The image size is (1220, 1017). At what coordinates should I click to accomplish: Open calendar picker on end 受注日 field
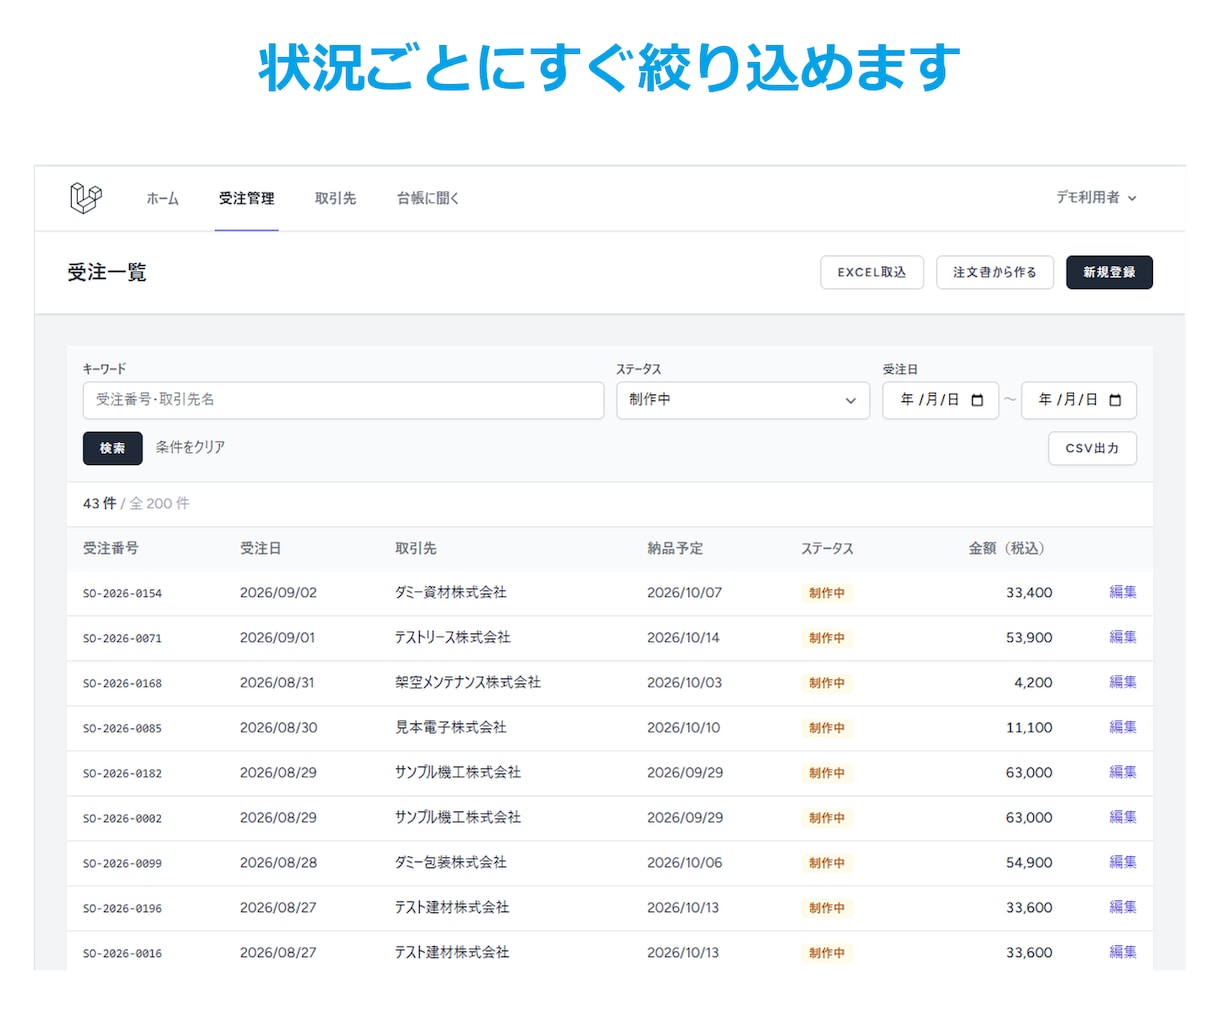1115,400
